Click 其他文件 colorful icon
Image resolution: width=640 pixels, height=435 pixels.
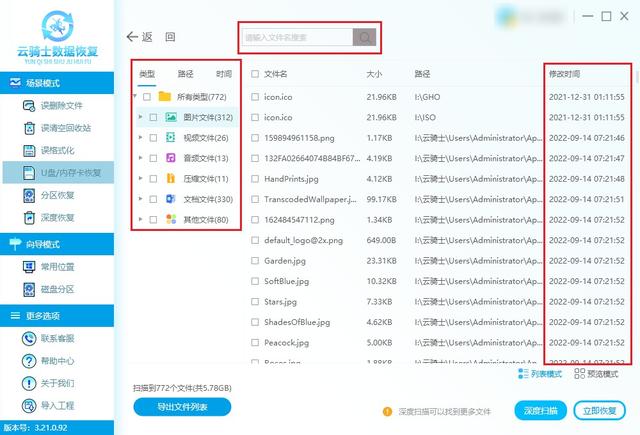pyautogui.click(x=171, y=219)
